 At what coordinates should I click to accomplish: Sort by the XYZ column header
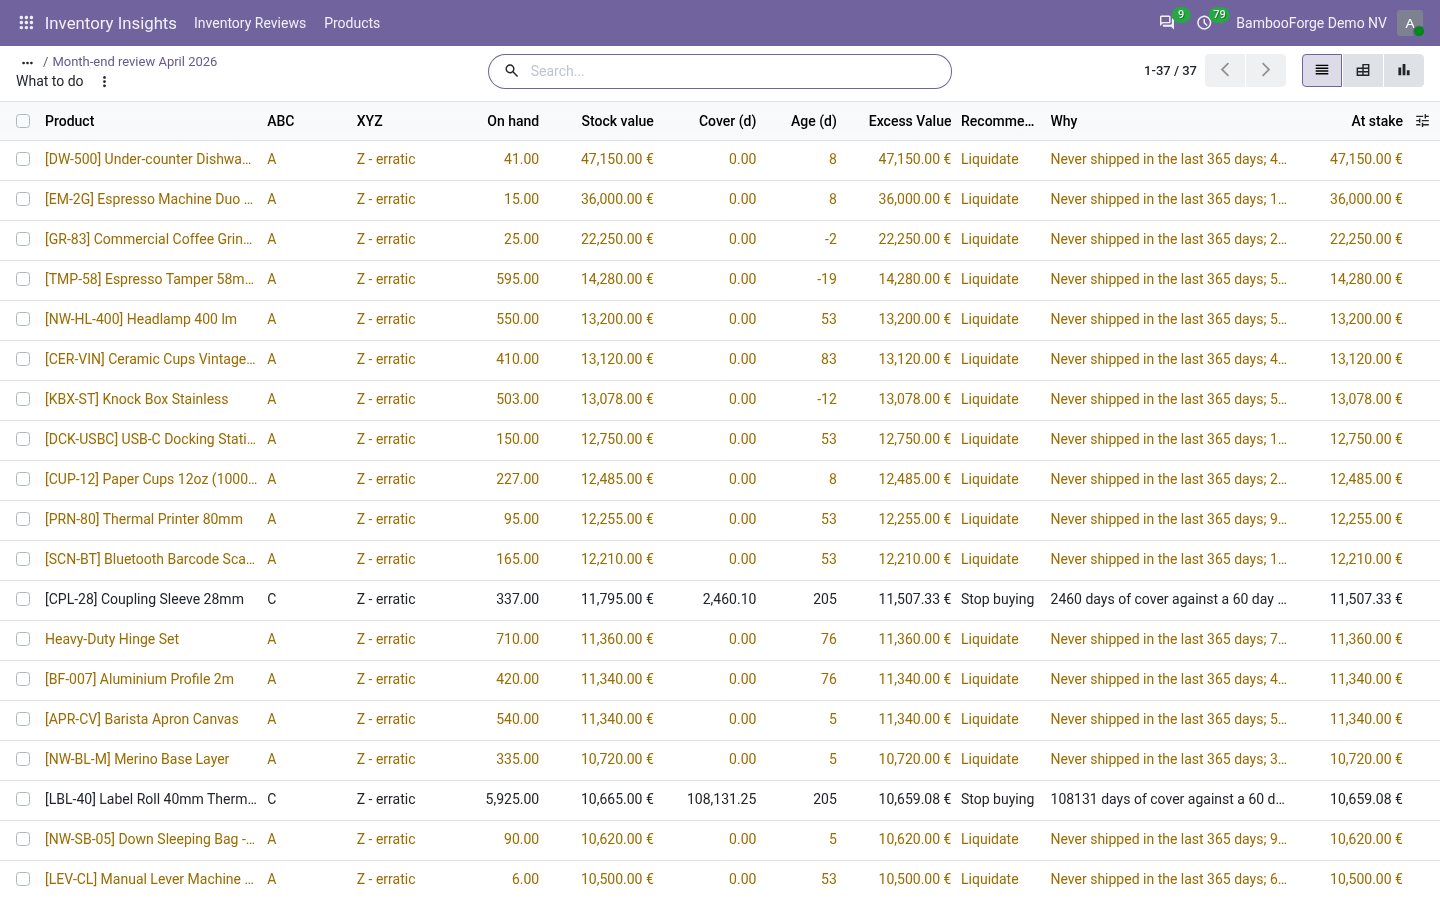pos(370,121)
